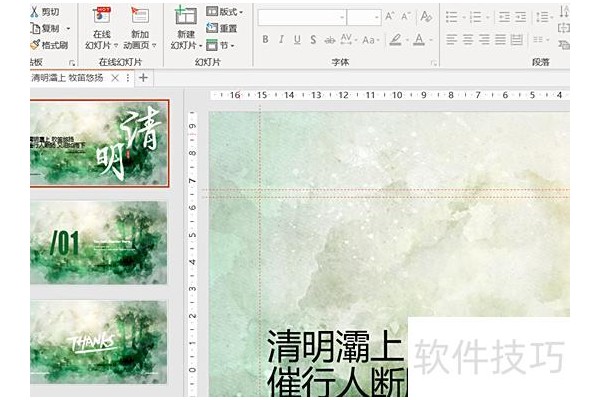
Task: Select the 清明 title slide thumbnail
Action: point(99,144)
